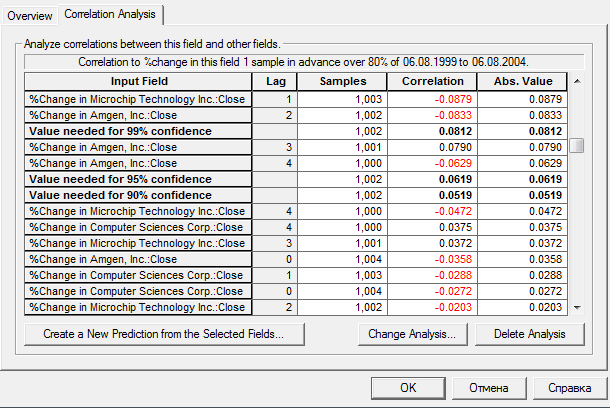610x408 pixels.
Task: Pick Value needed for 95% confidence row
Action: point(138,179)
